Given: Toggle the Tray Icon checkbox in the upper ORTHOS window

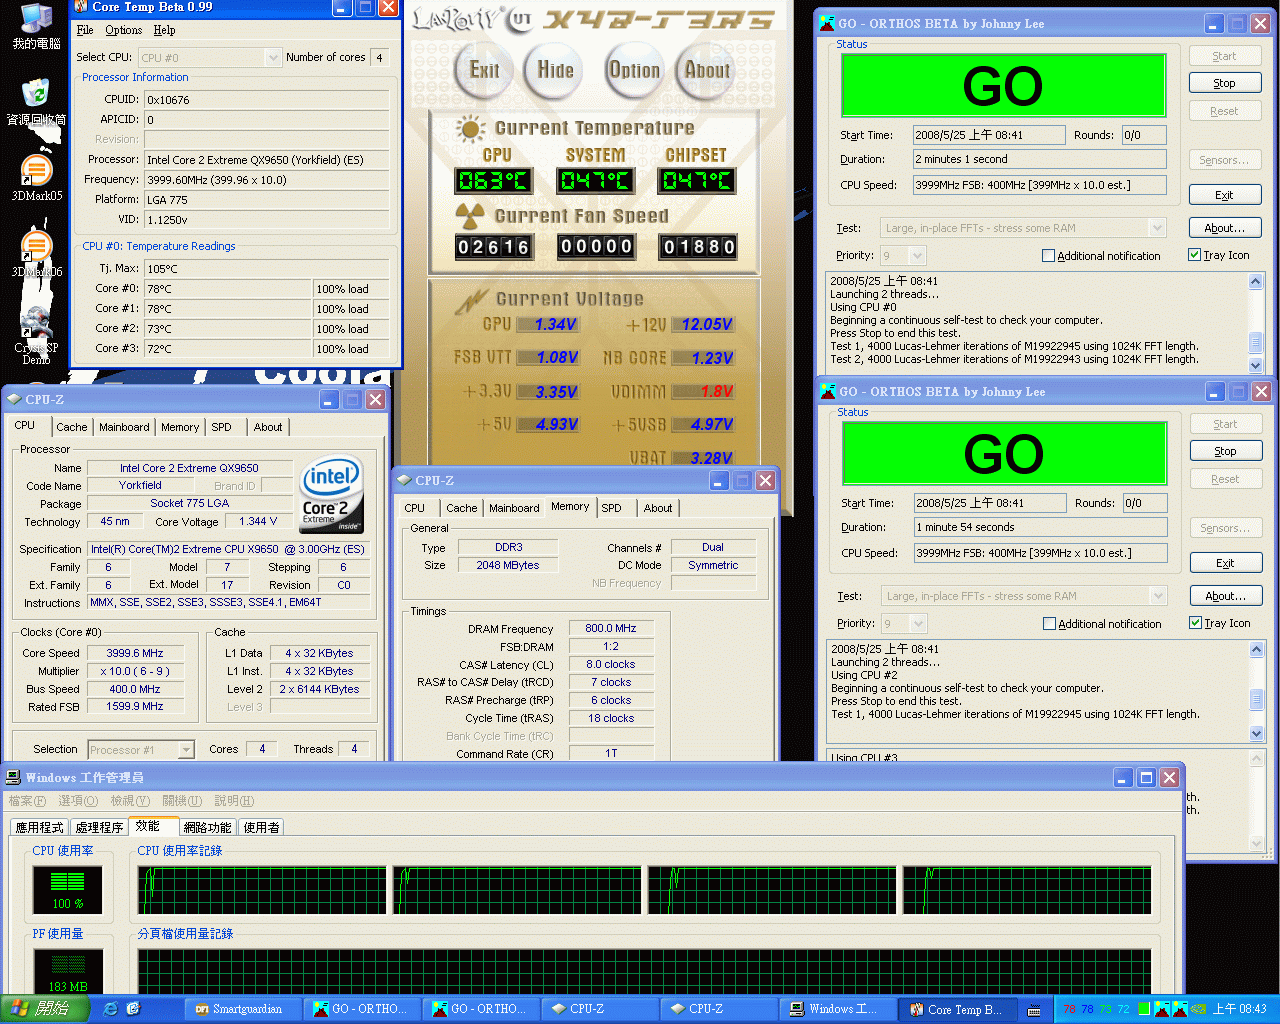Looking at the screenshot, I should tap(1194, 255).
